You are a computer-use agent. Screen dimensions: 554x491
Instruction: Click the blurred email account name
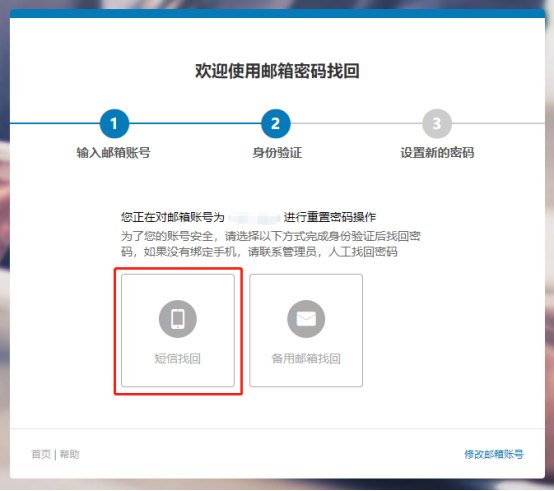tap(254, 217)
